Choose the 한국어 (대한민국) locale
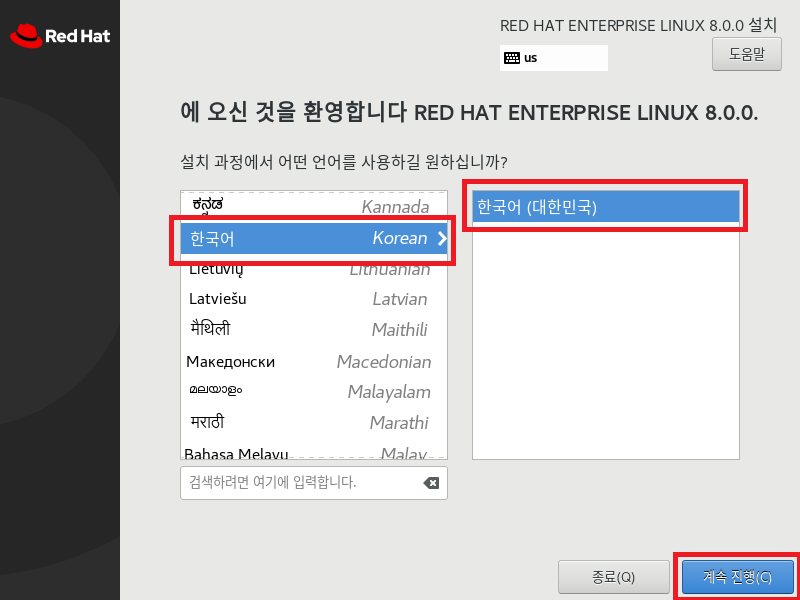Image resolution: width=800 pixels, height=600 pixels. coord(606,207)
